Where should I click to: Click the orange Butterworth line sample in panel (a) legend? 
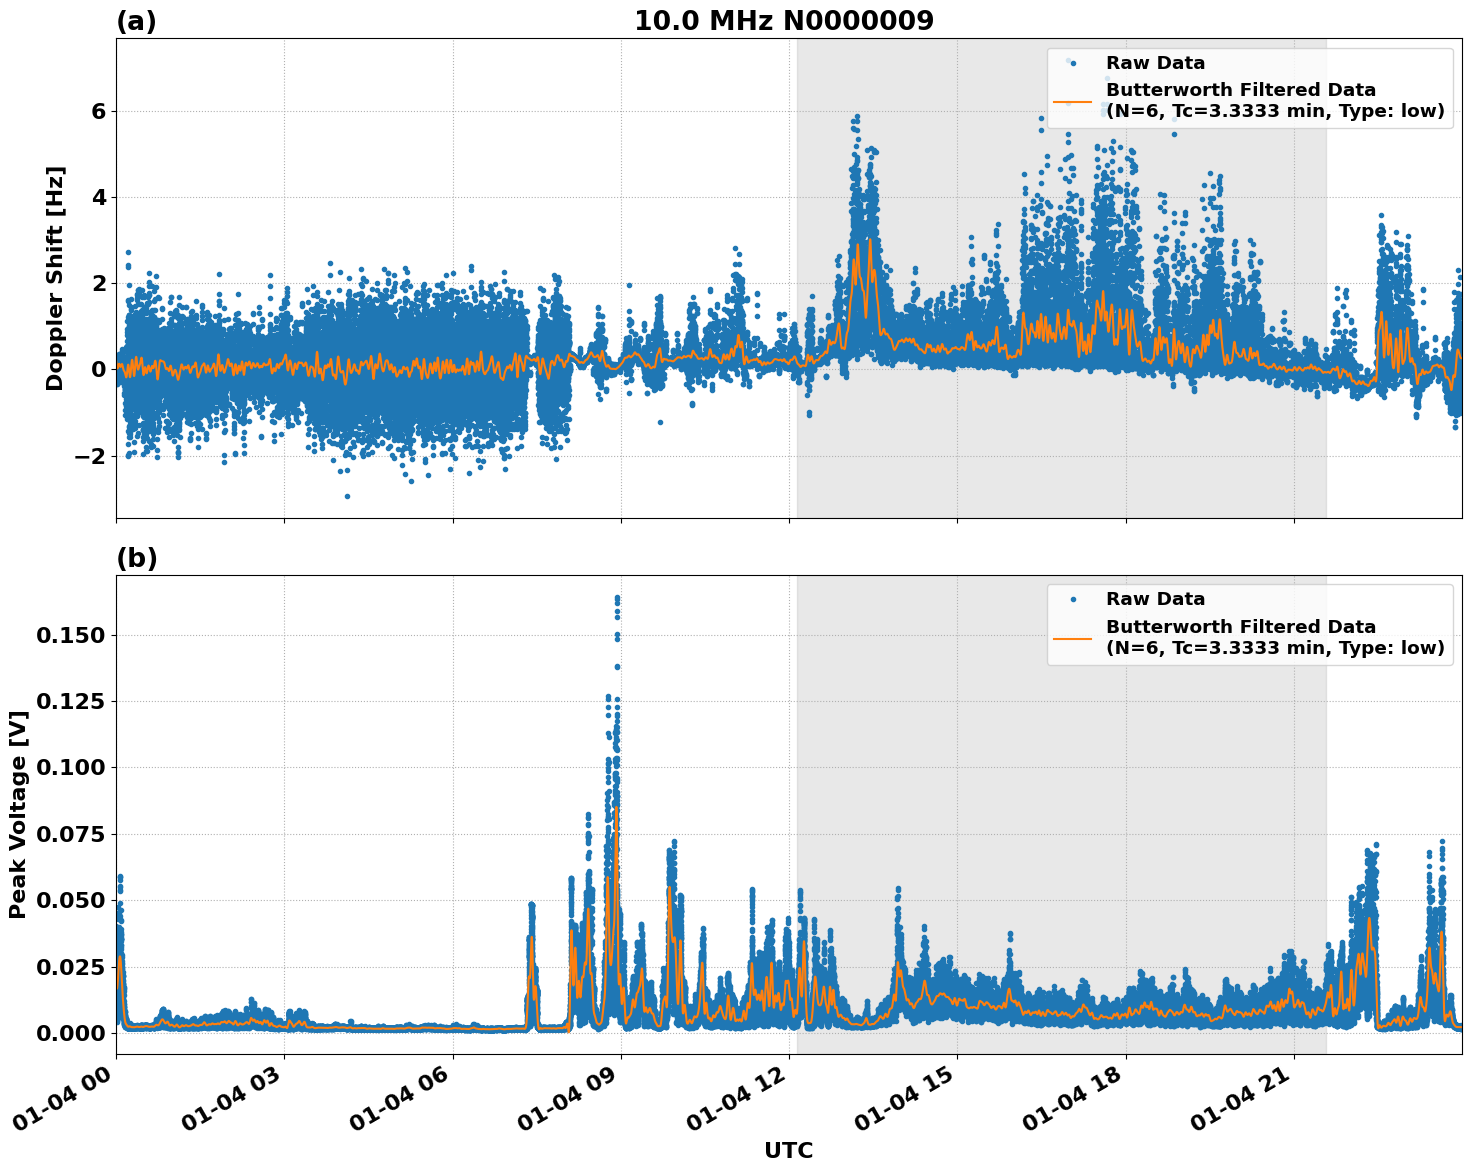tap(1075, 104)
